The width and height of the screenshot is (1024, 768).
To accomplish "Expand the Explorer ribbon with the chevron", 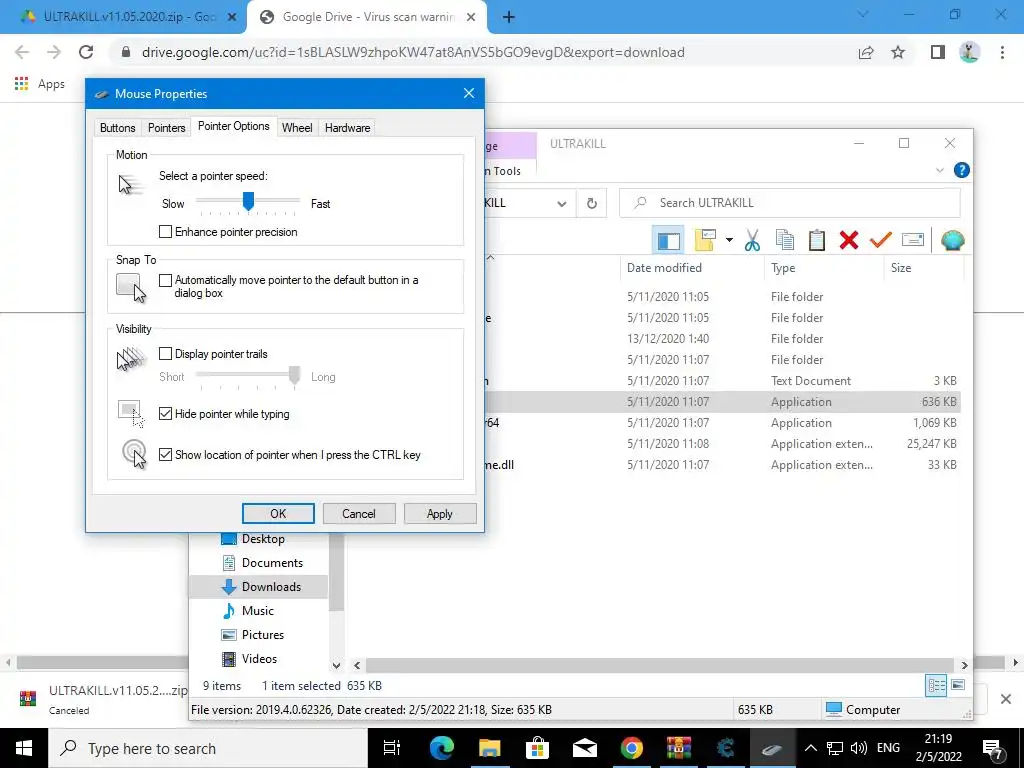I will click(940, 170).
